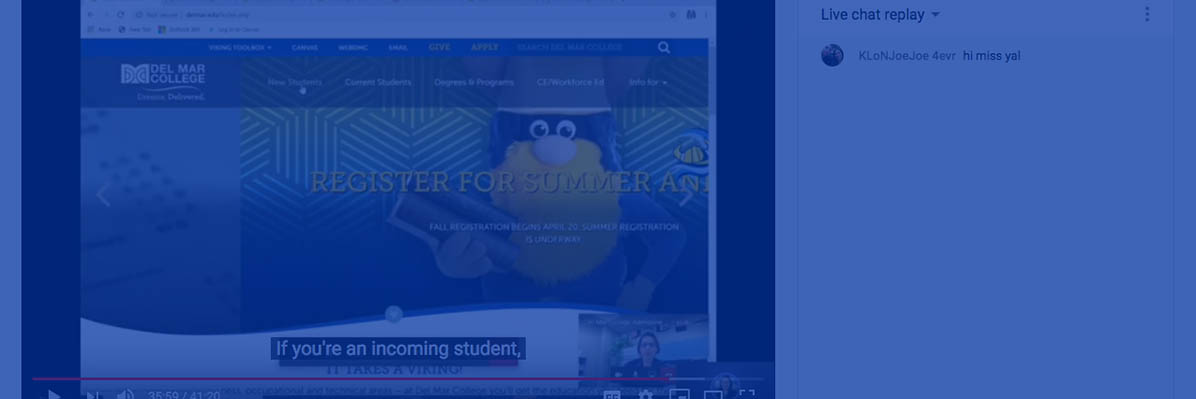1196x399 pixels.
Task: Click the caption 'If you're an incoming student,'
Action: tap(398, 349)
